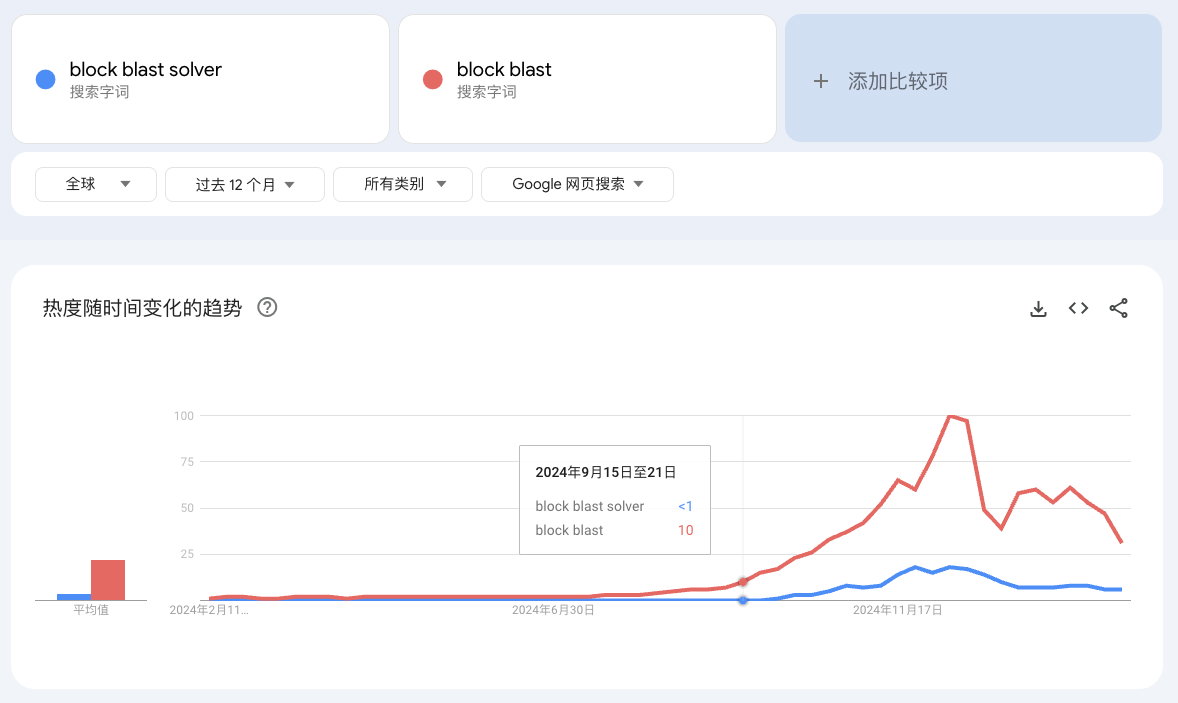Open the embed code icon
The height and width of the screenshot is (703, 1178).
pyautogui.click(x=1078, y=308)
